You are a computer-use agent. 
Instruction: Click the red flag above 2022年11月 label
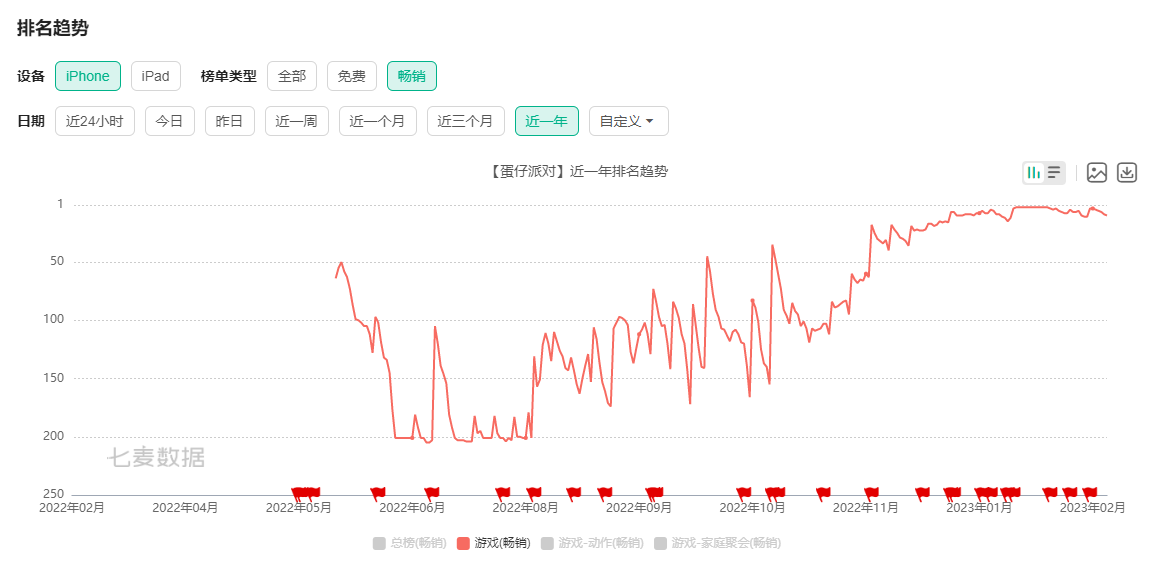pos(871,492)
